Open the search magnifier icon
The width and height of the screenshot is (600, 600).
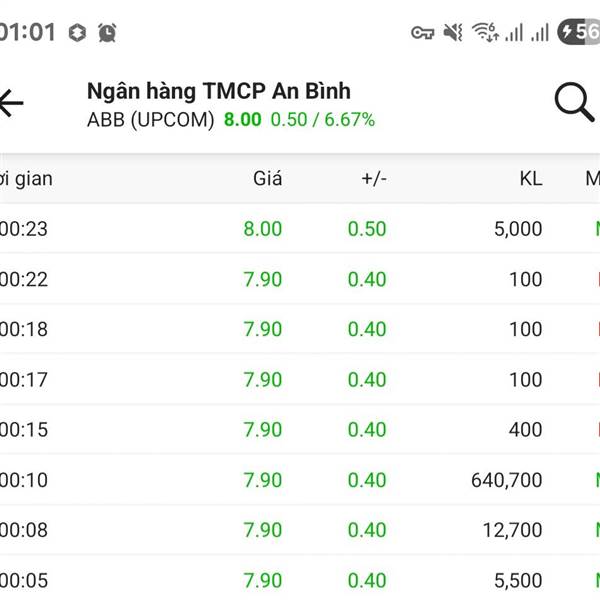(574, 102)
